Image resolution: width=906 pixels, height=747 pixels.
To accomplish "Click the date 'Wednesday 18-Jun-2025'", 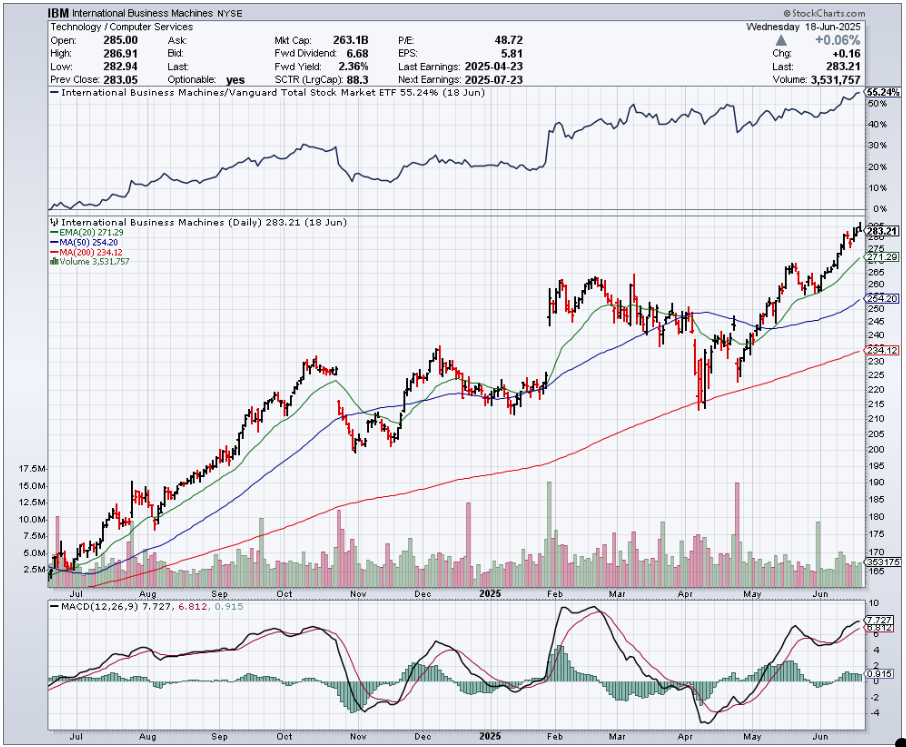I will click(x=803, y=27).
